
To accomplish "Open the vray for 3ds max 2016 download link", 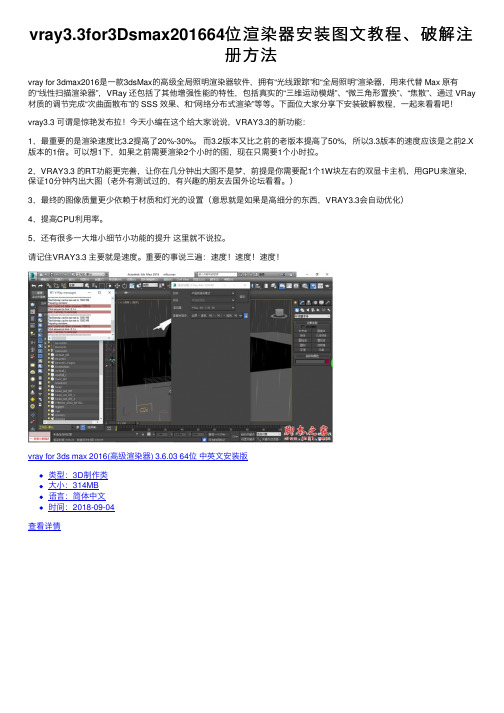I will point(138,456).
